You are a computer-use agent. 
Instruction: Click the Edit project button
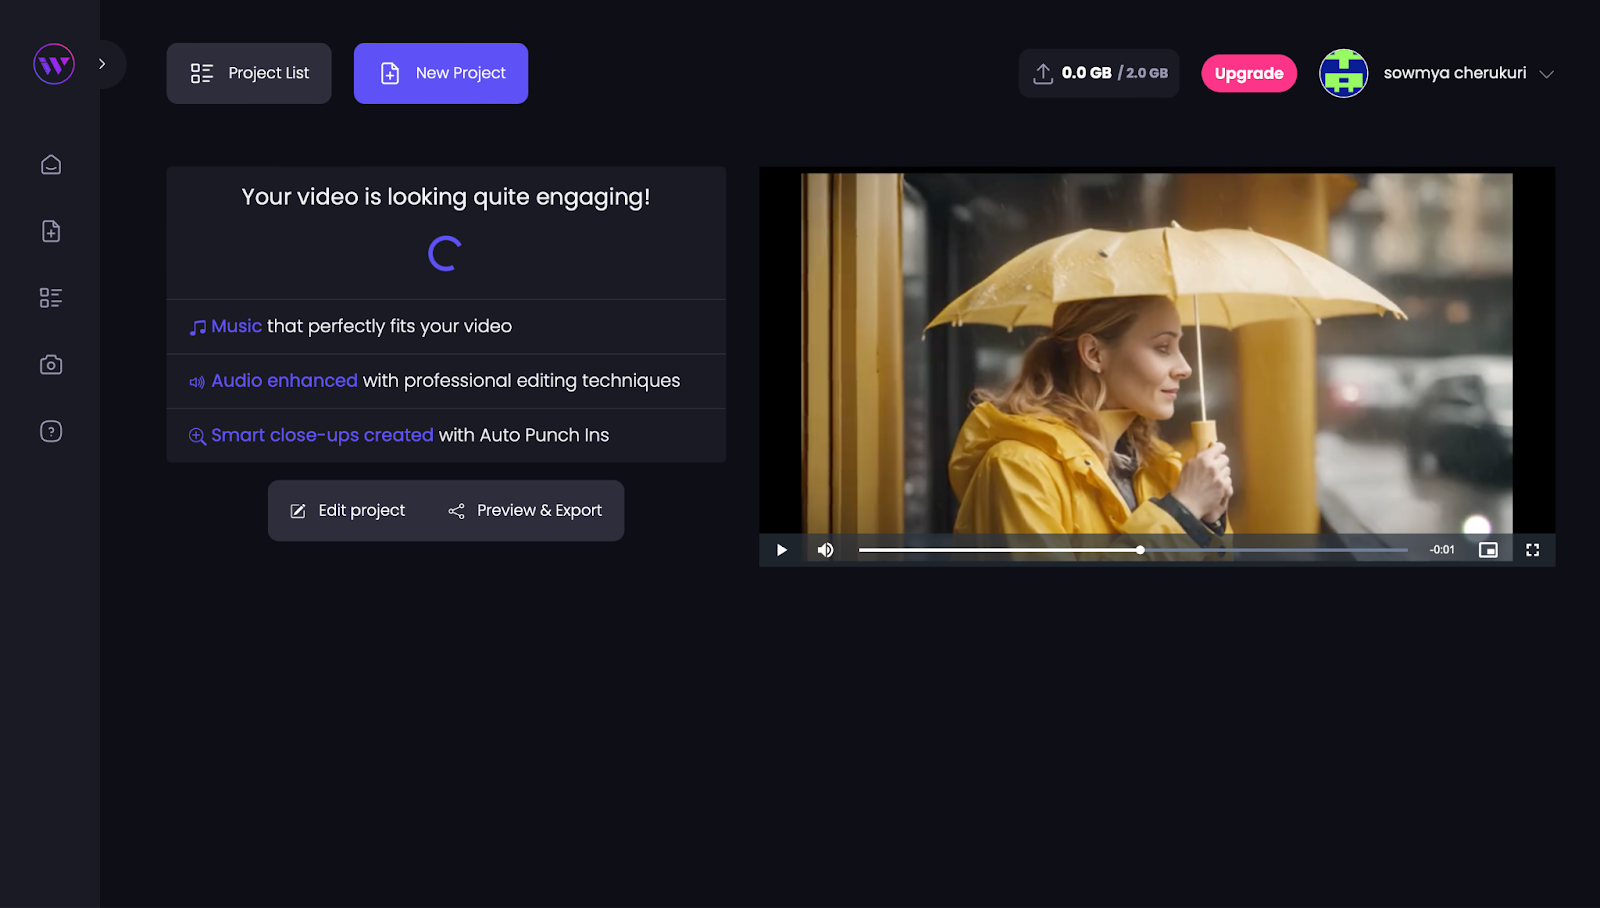click(348, 510)
